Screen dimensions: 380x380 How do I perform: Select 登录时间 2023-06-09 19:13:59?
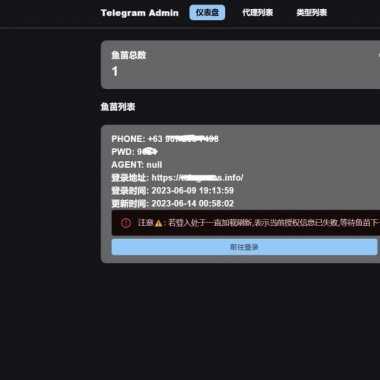click(173, 191)
